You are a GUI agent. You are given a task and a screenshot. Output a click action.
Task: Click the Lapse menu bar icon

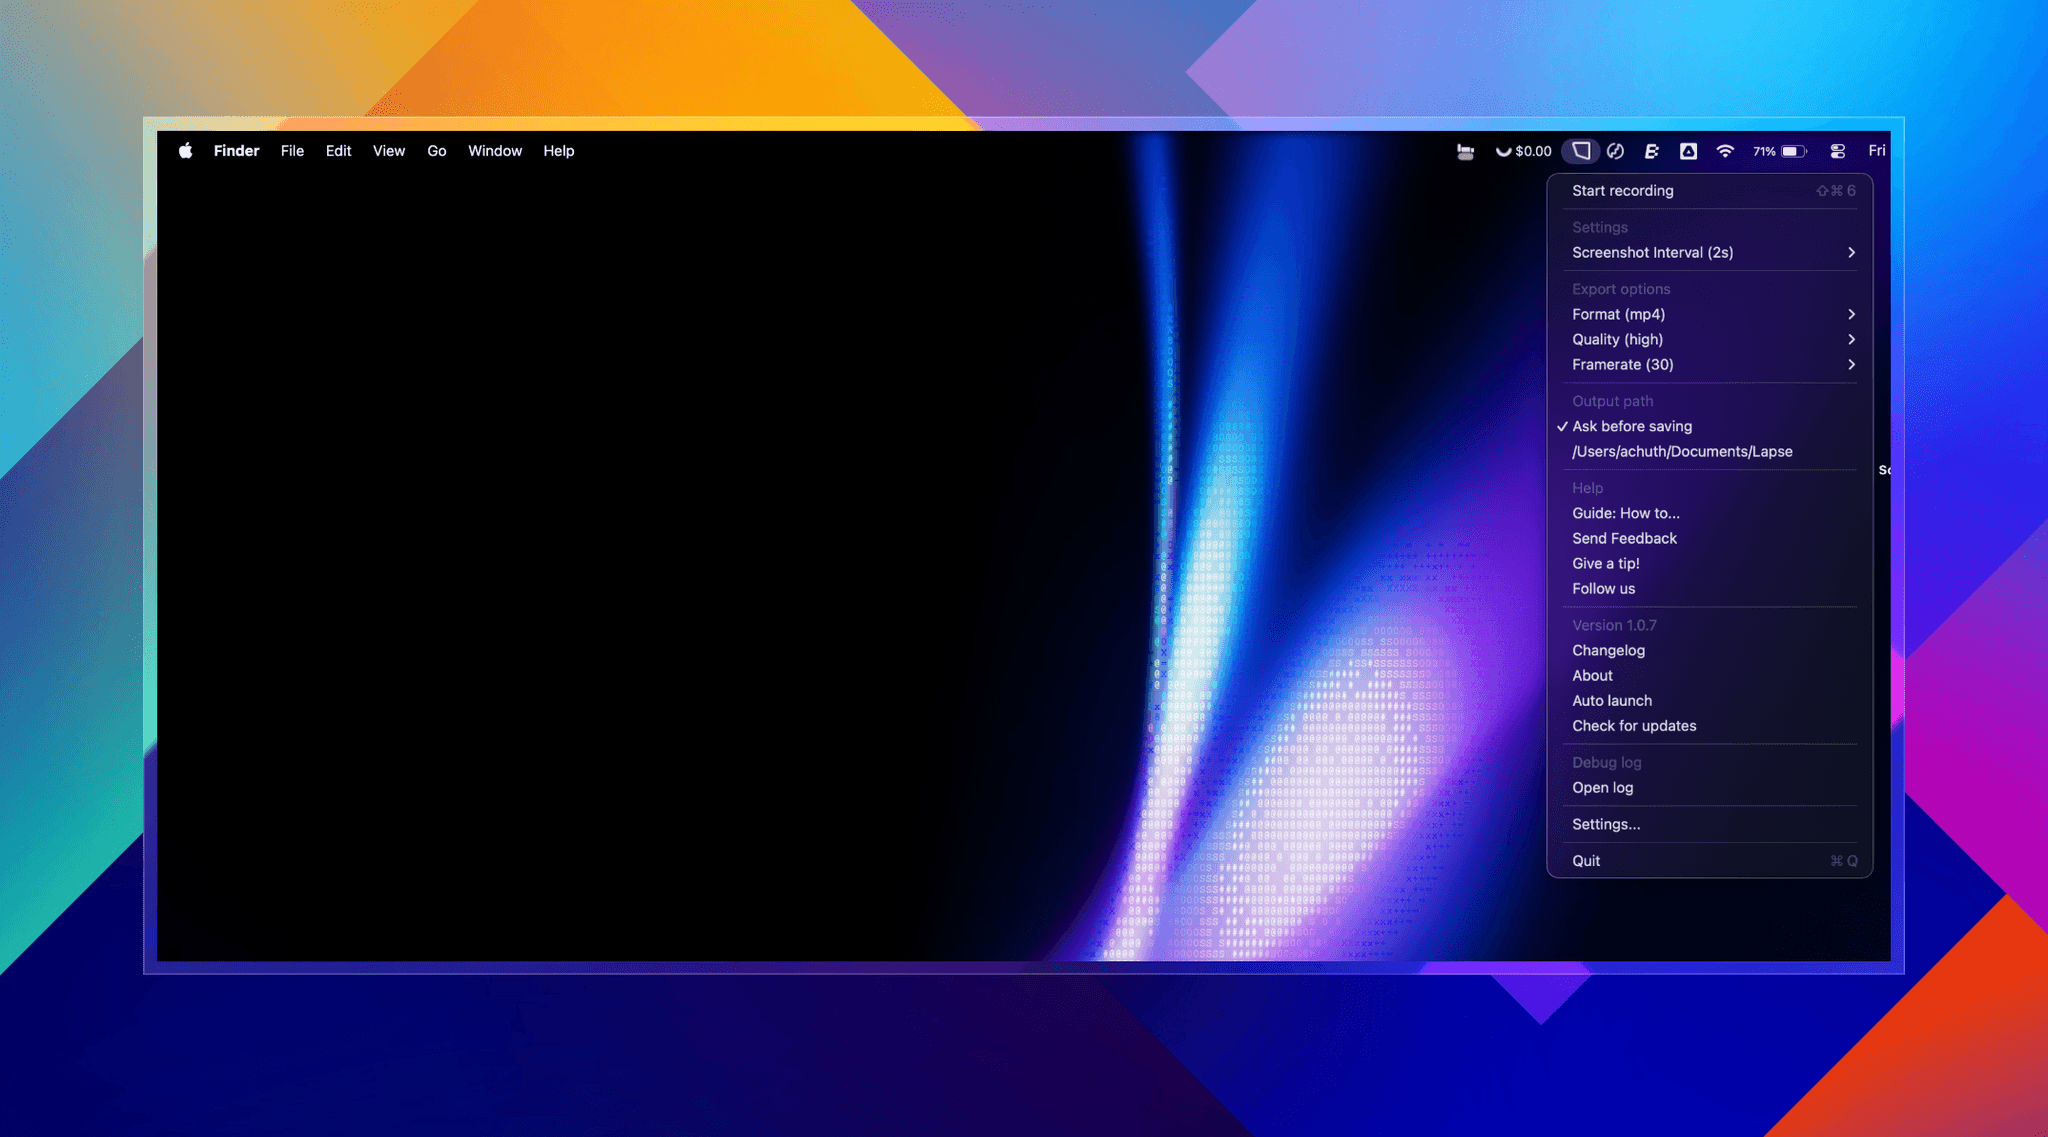point(1581,151)
